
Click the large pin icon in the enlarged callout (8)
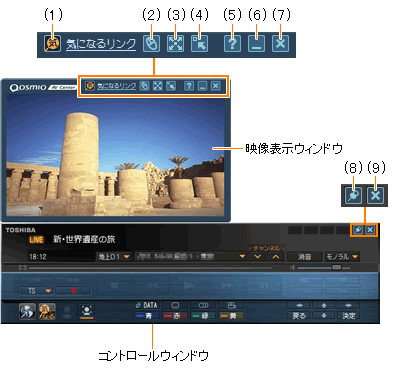pos(353,195)
